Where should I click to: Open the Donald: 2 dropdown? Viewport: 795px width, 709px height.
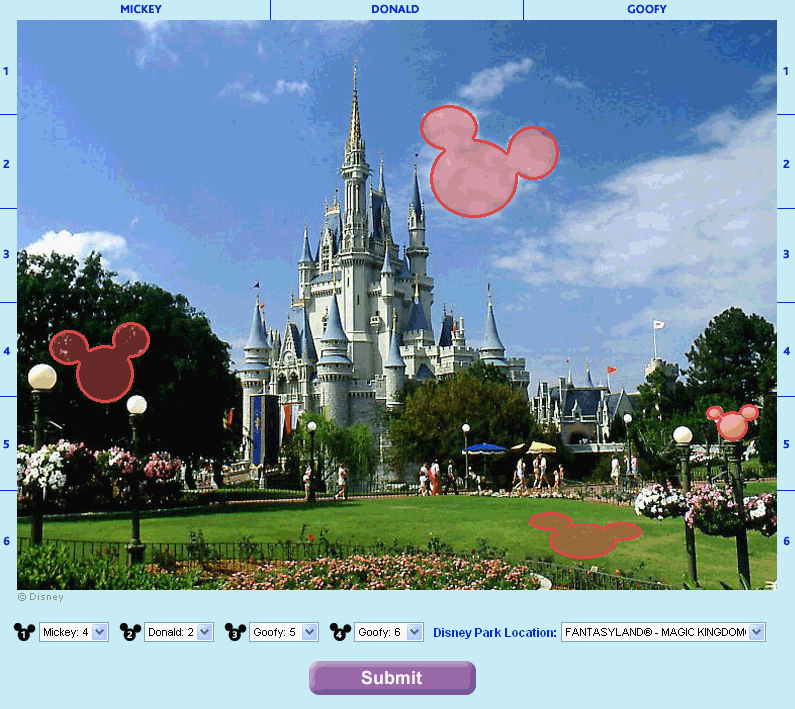tap(179, 632)
